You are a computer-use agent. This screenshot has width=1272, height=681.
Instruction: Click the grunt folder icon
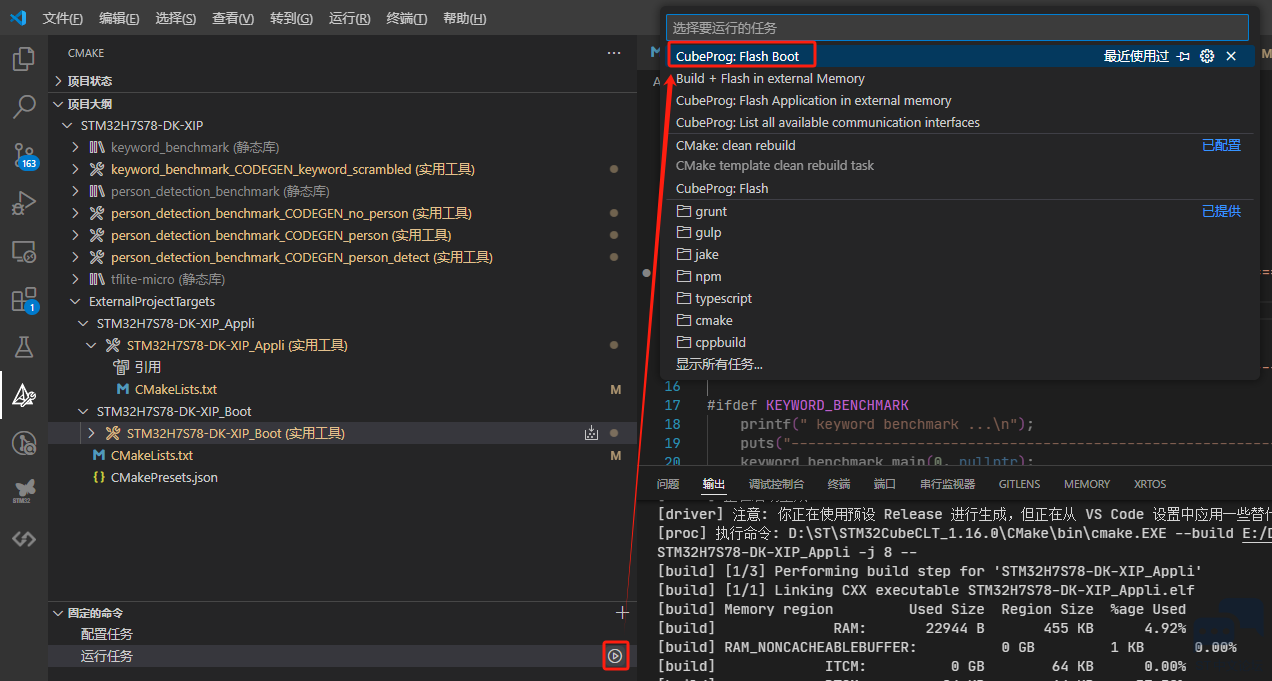(x=684, y=211)
